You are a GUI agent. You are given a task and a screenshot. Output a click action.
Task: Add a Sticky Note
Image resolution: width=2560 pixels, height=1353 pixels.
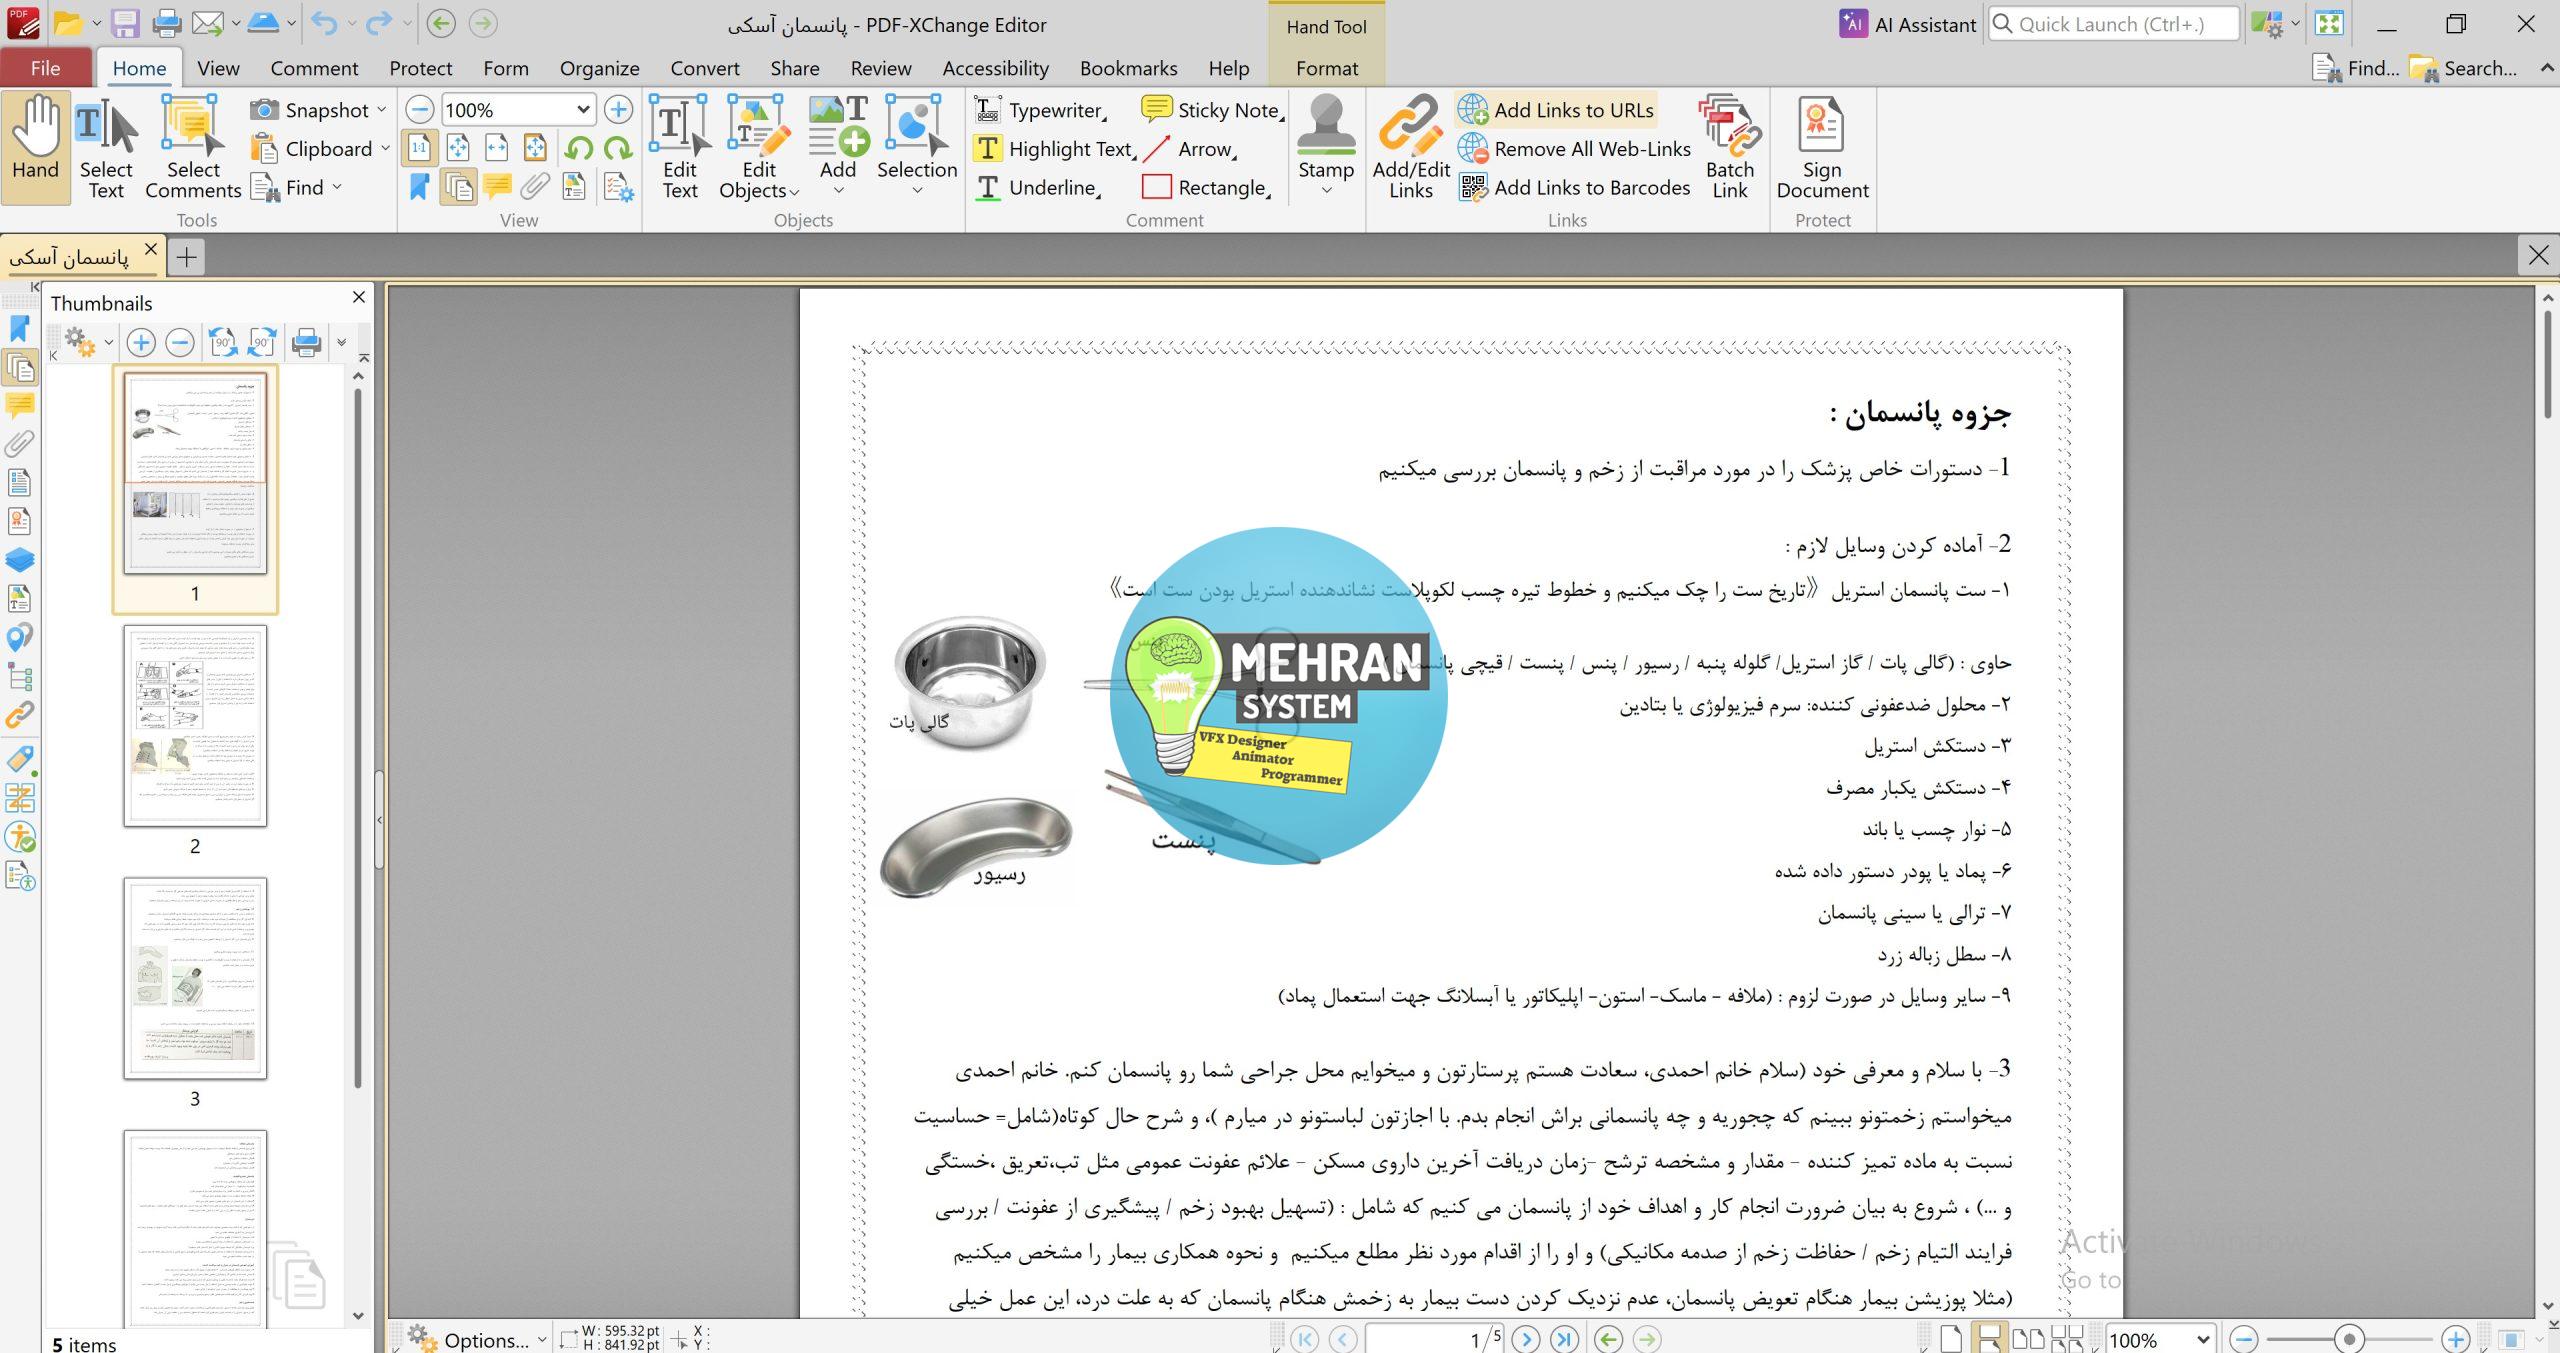pyautogui.click(x=1212, y=110)
